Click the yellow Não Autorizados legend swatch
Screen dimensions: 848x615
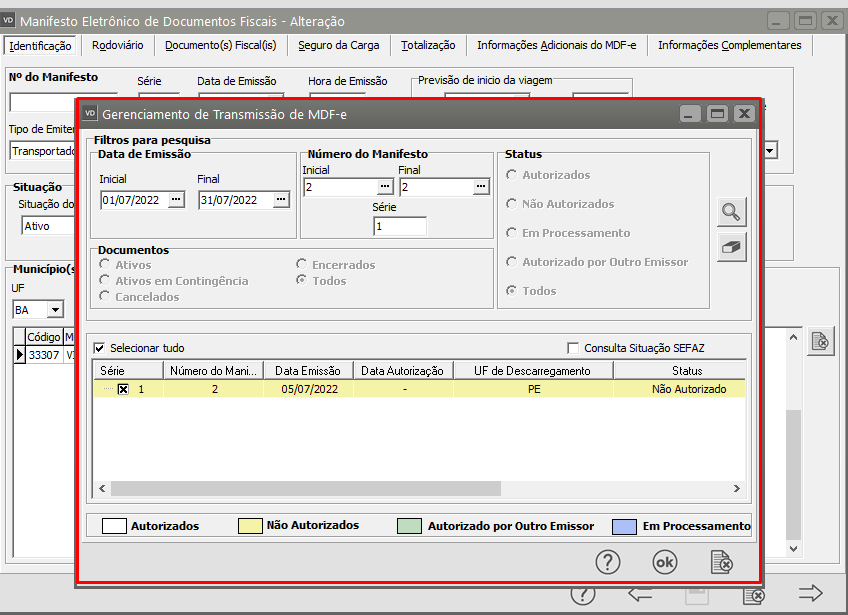pos(248,526)
